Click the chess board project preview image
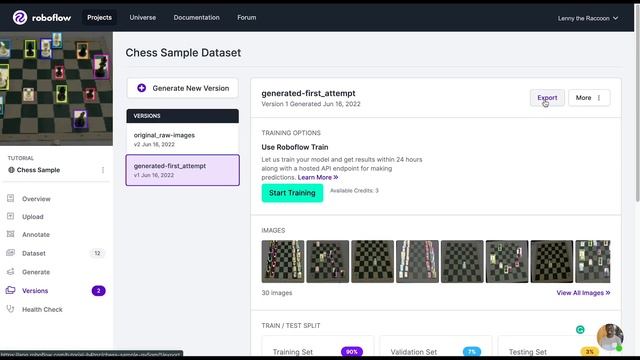The width and height of the screenshot is (640, 360). point(56,89)
